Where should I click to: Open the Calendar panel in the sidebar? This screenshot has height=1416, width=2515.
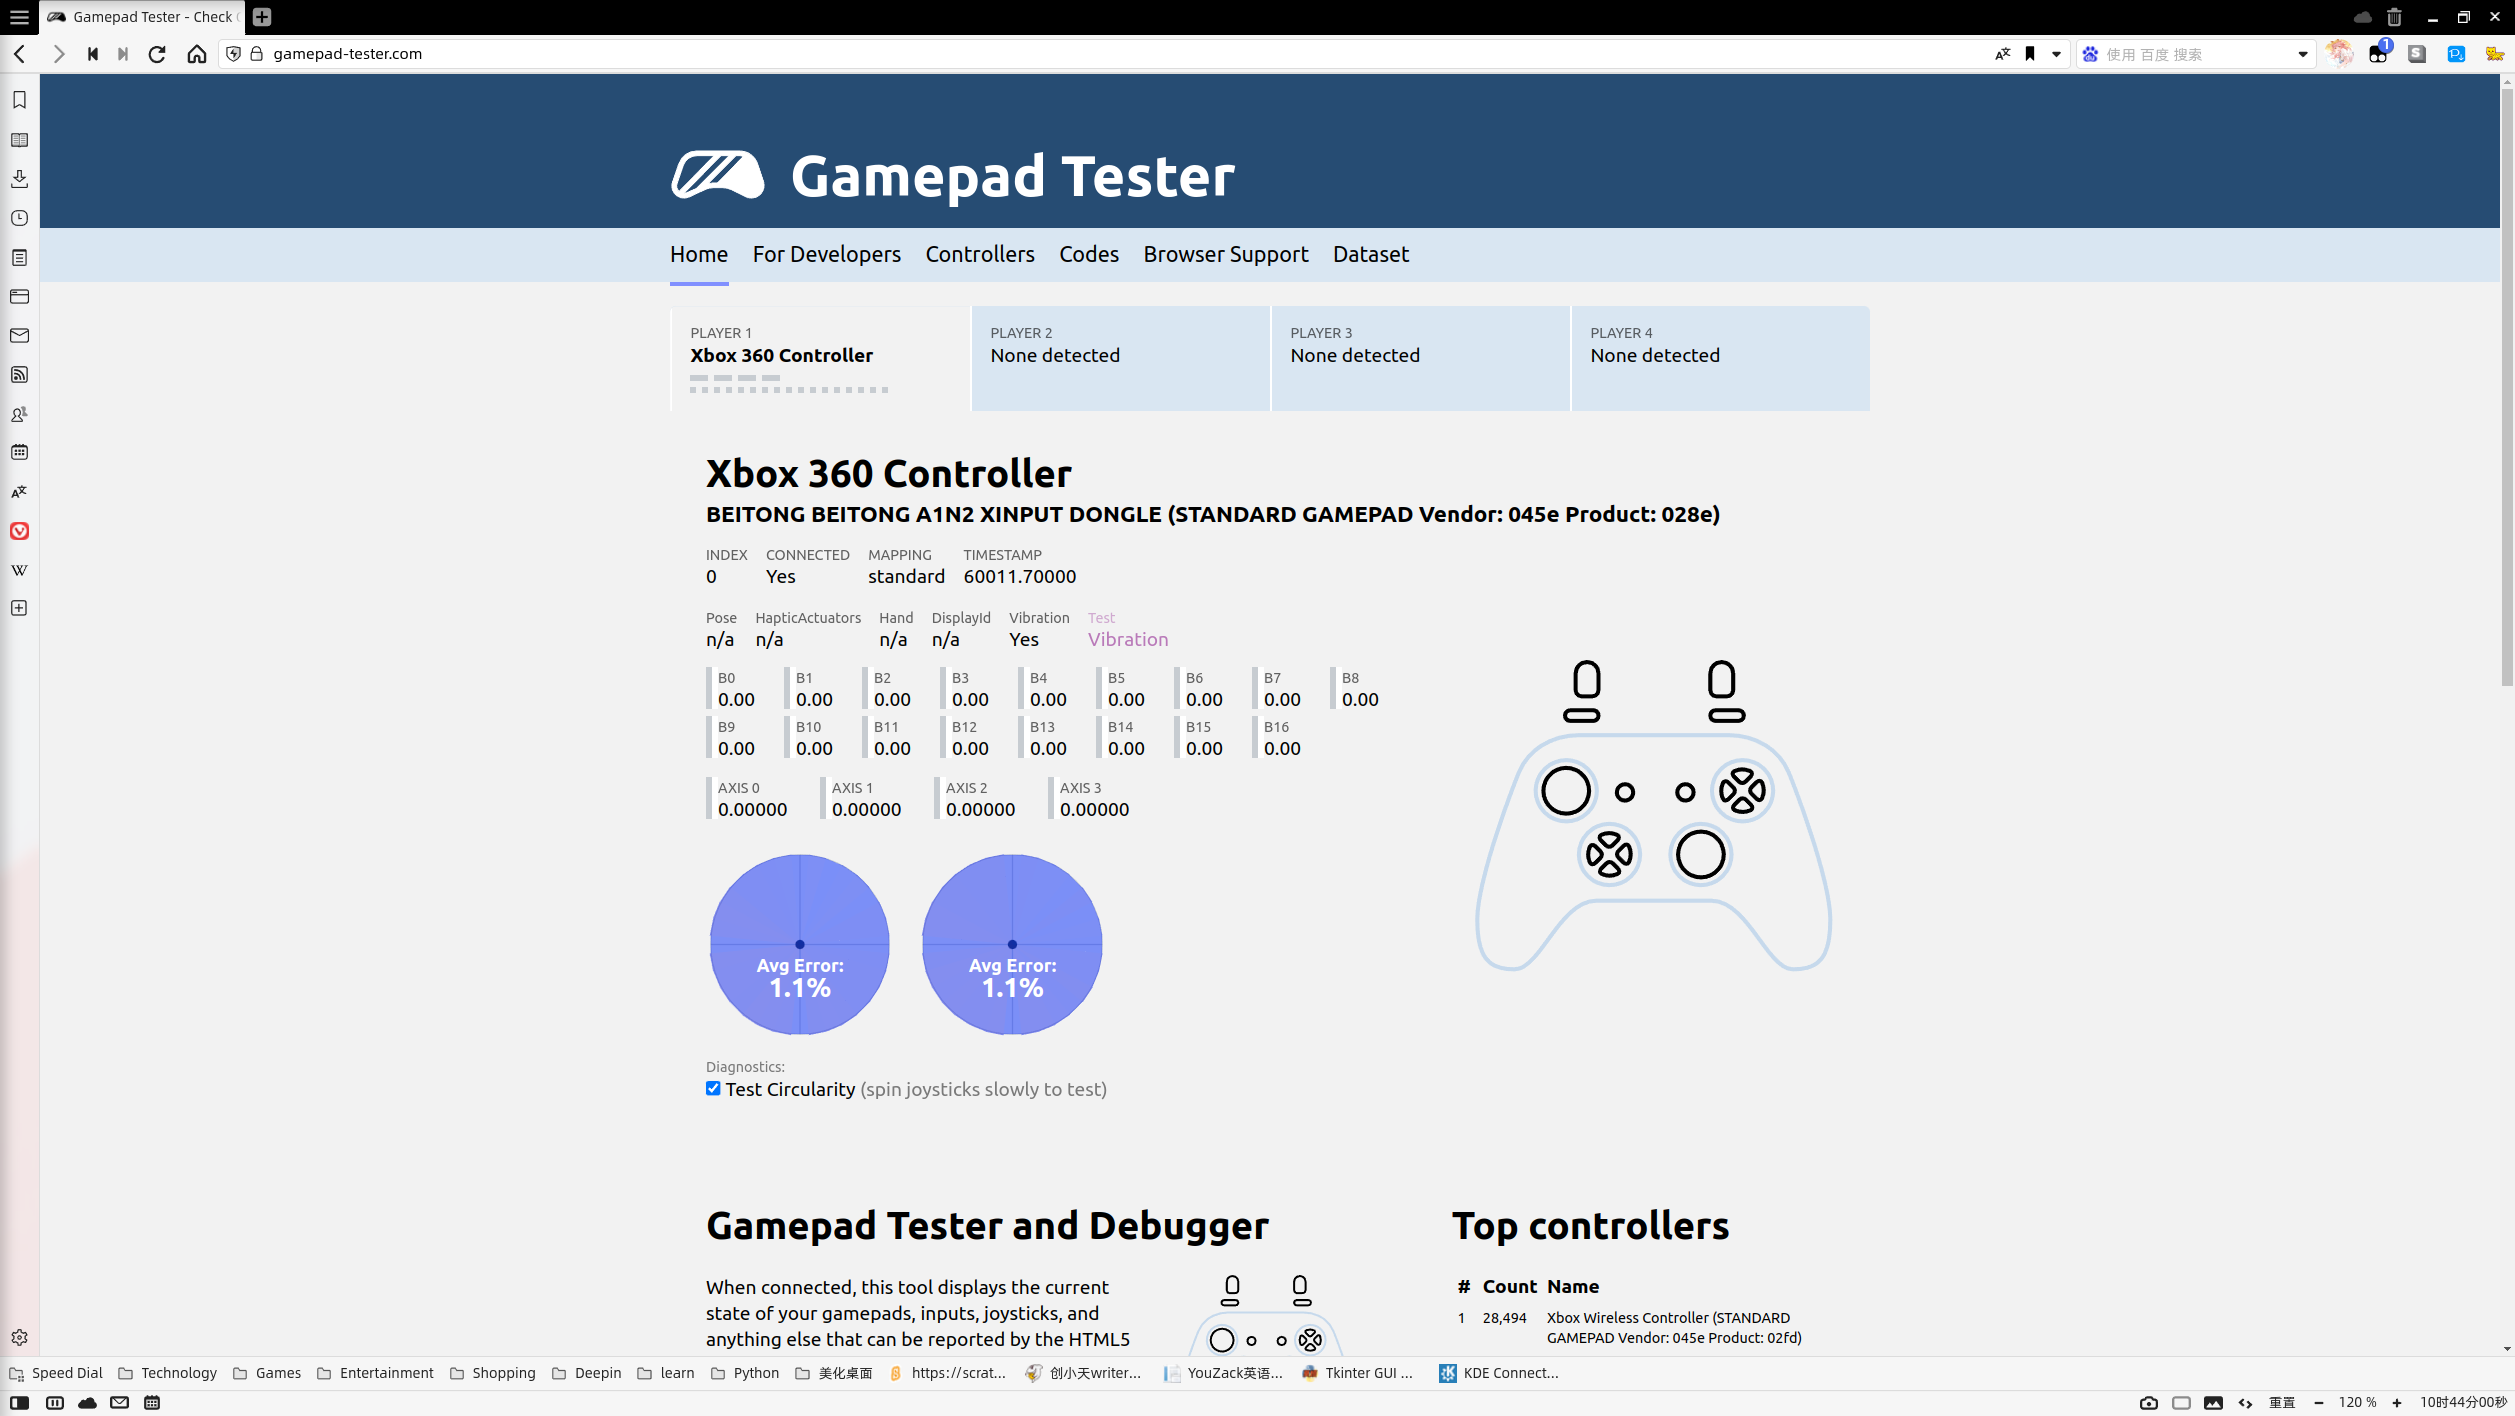20,453
